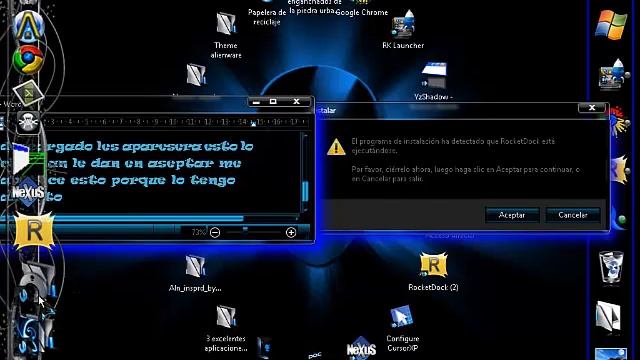Viewport: 640px width, 360px height.
Task: Open the Alienware dock icon at the top
Action: (28, 26)
